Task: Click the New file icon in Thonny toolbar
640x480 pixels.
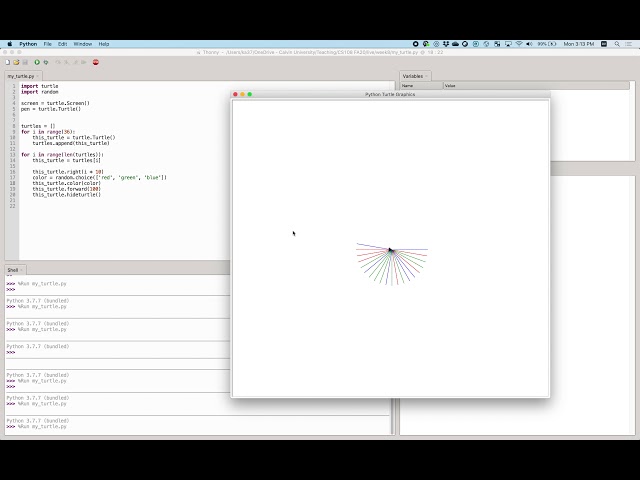Action: coord(7,62)
